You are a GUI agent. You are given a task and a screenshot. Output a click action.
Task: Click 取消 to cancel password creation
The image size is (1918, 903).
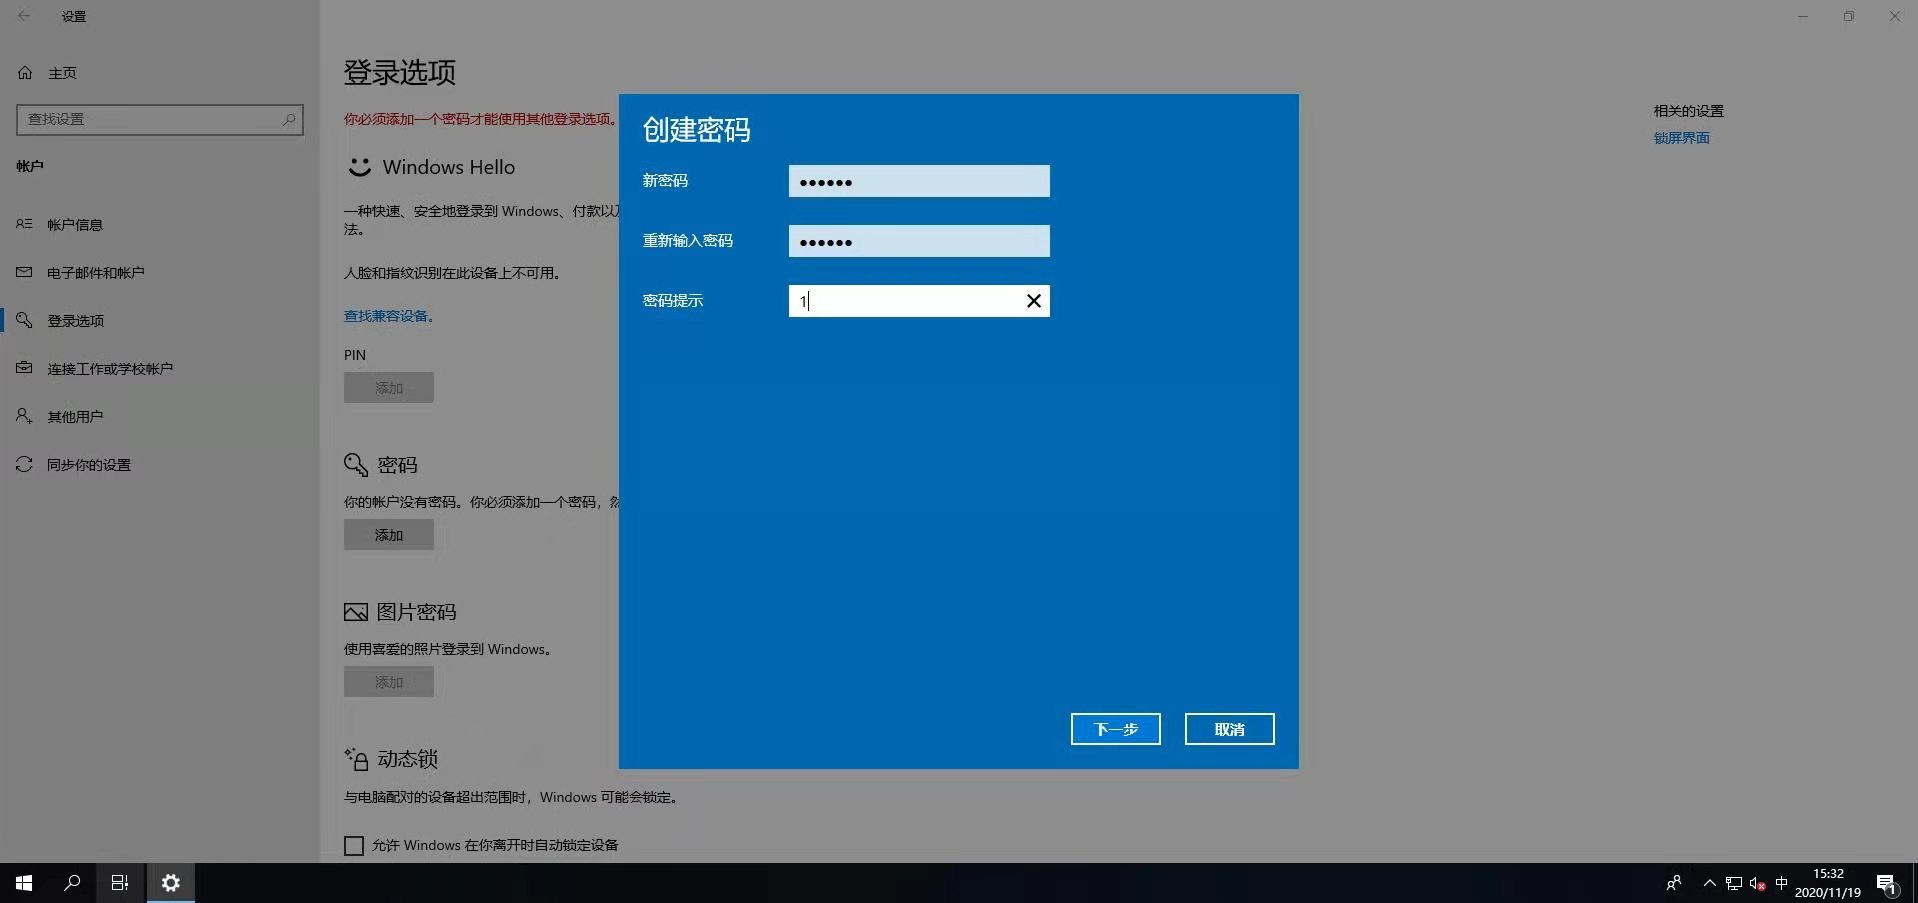(1229, 729)
